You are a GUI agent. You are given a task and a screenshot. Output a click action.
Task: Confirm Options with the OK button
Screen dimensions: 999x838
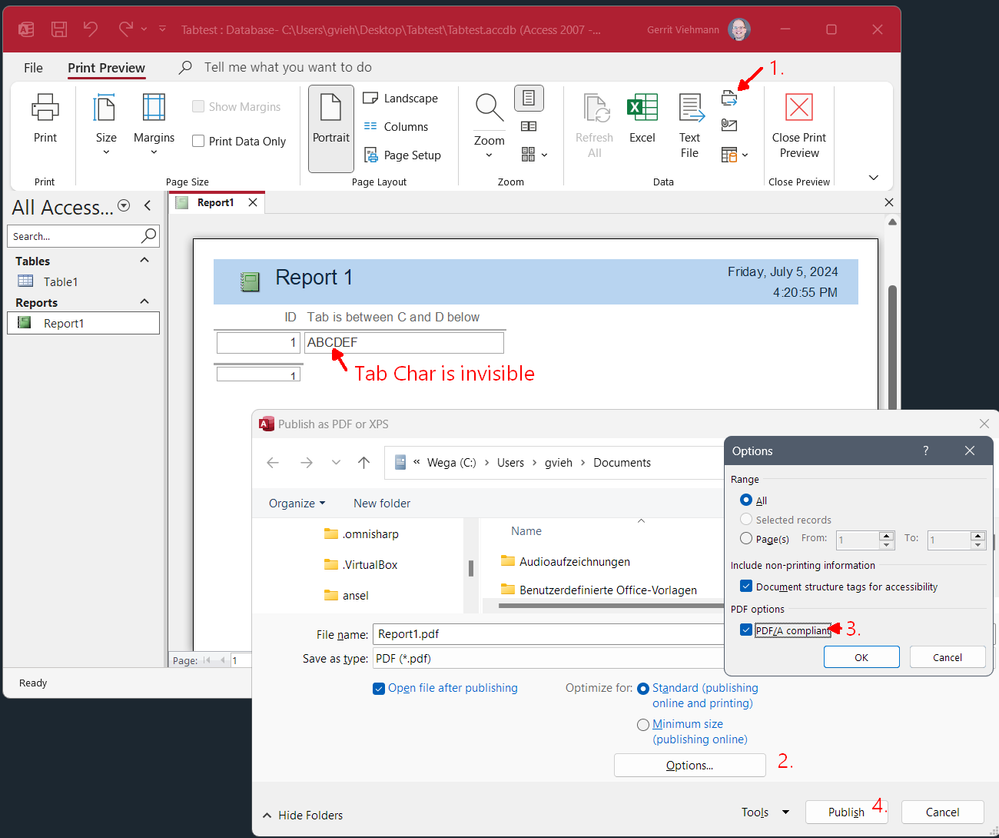point(861,657)
